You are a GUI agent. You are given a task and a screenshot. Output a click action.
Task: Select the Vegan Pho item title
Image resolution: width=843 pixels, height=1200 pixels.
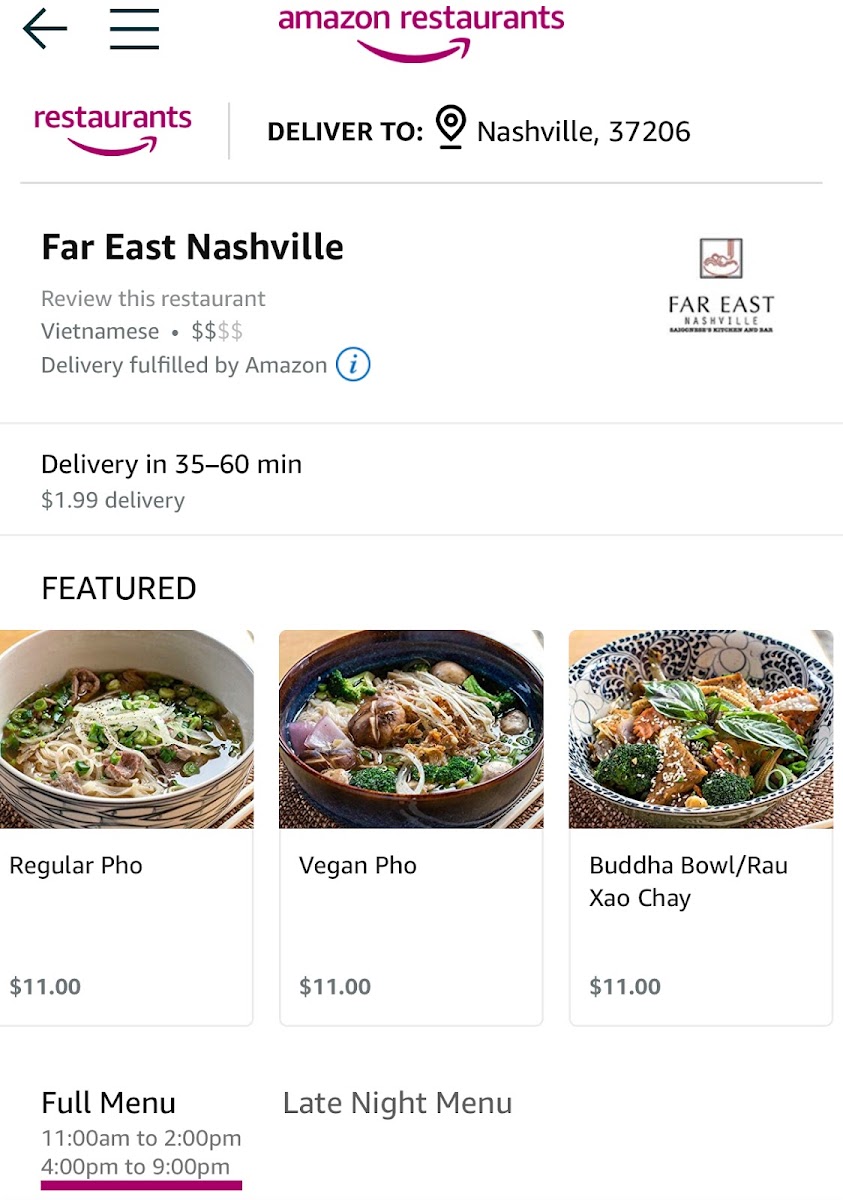358,865
